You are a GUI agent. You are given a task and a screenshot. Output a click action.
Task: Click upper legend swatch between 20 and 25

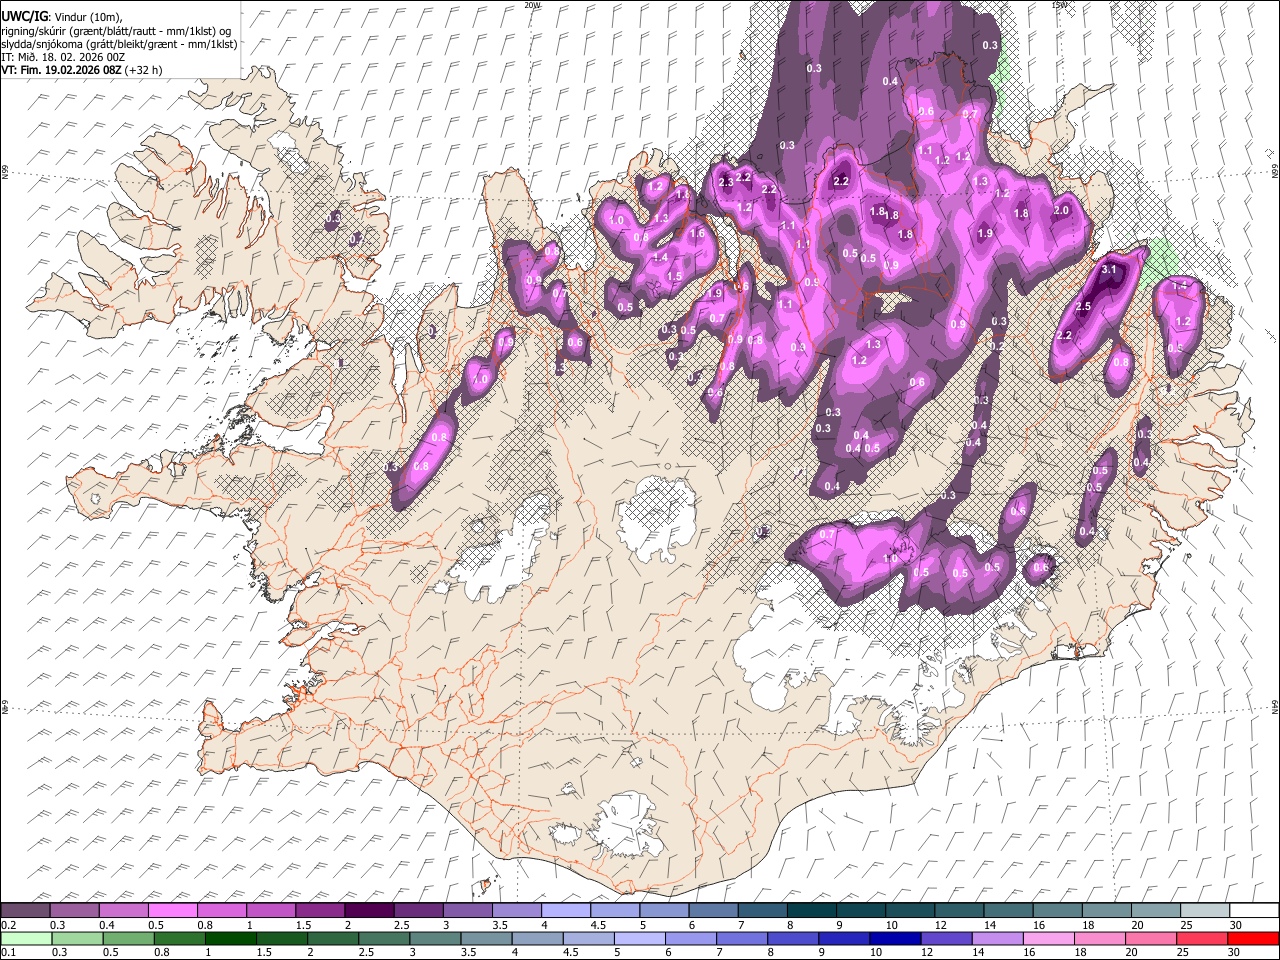(x=1156, y=911)
